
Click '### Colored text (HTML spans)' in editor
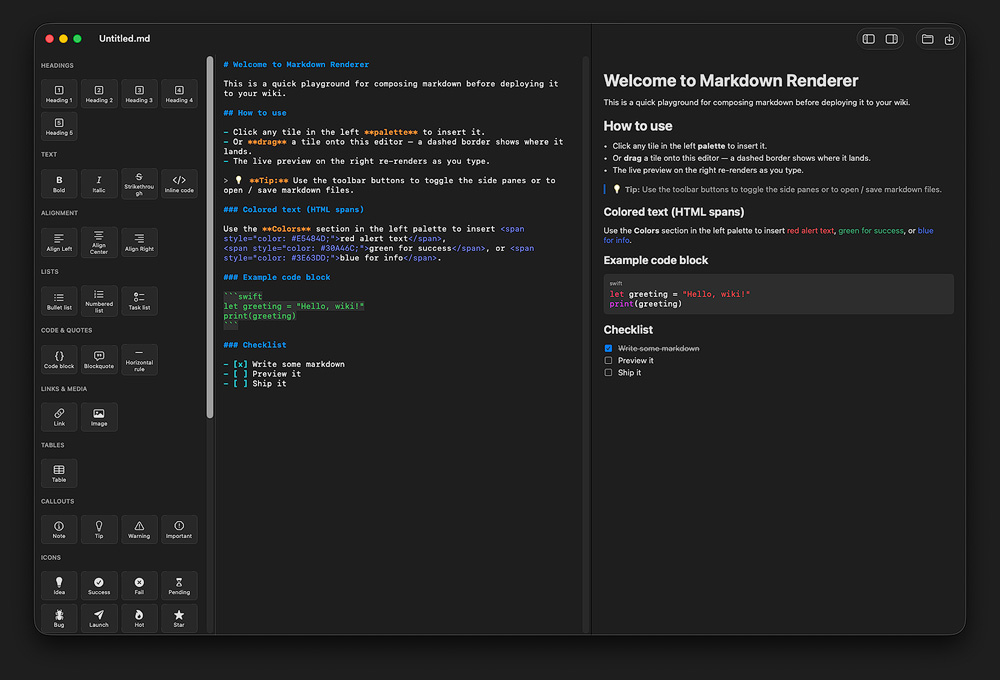pos(294,210)
